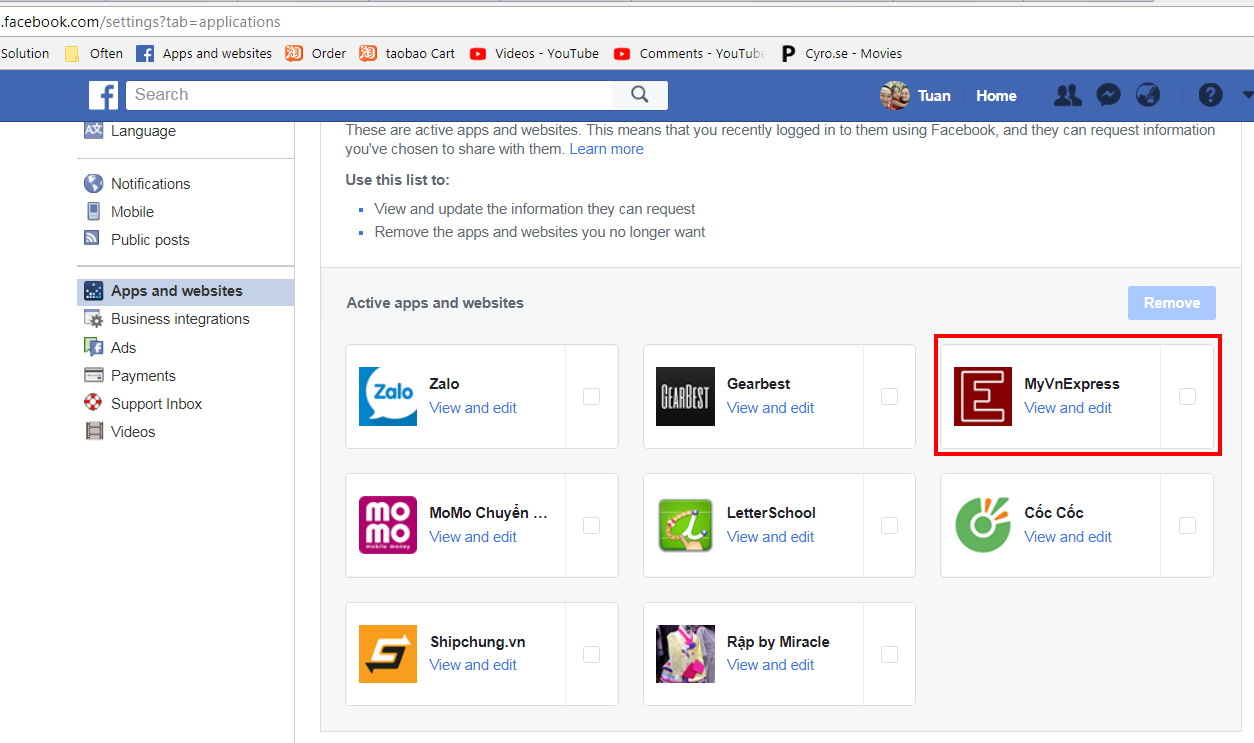Open the taobao Cart bookmark
The height and width of the screenshot is (743, 1254).
tap(407, 53)
